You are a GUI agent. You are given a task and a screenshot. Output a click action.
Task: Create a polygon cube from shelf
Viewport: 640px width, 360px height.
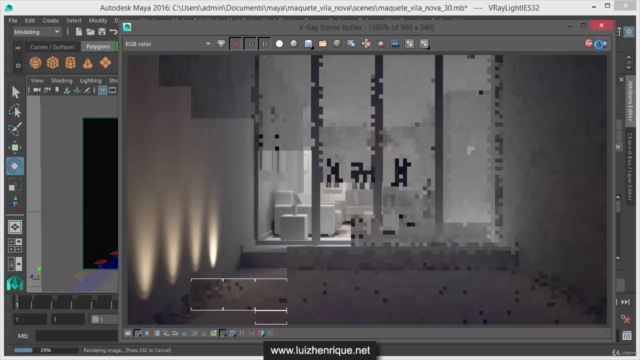(x=53, y=62)
